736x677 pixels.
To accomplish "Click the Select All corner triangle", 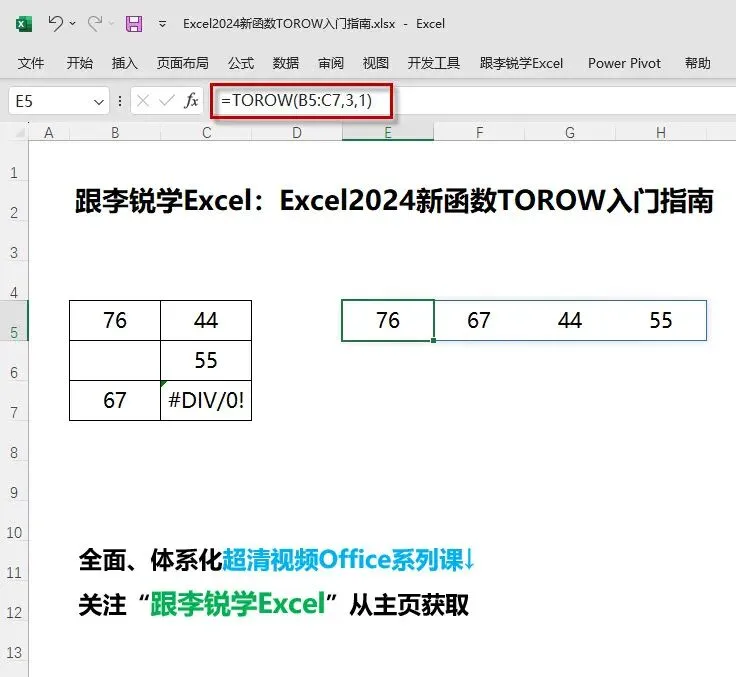I will pos(19,133).
